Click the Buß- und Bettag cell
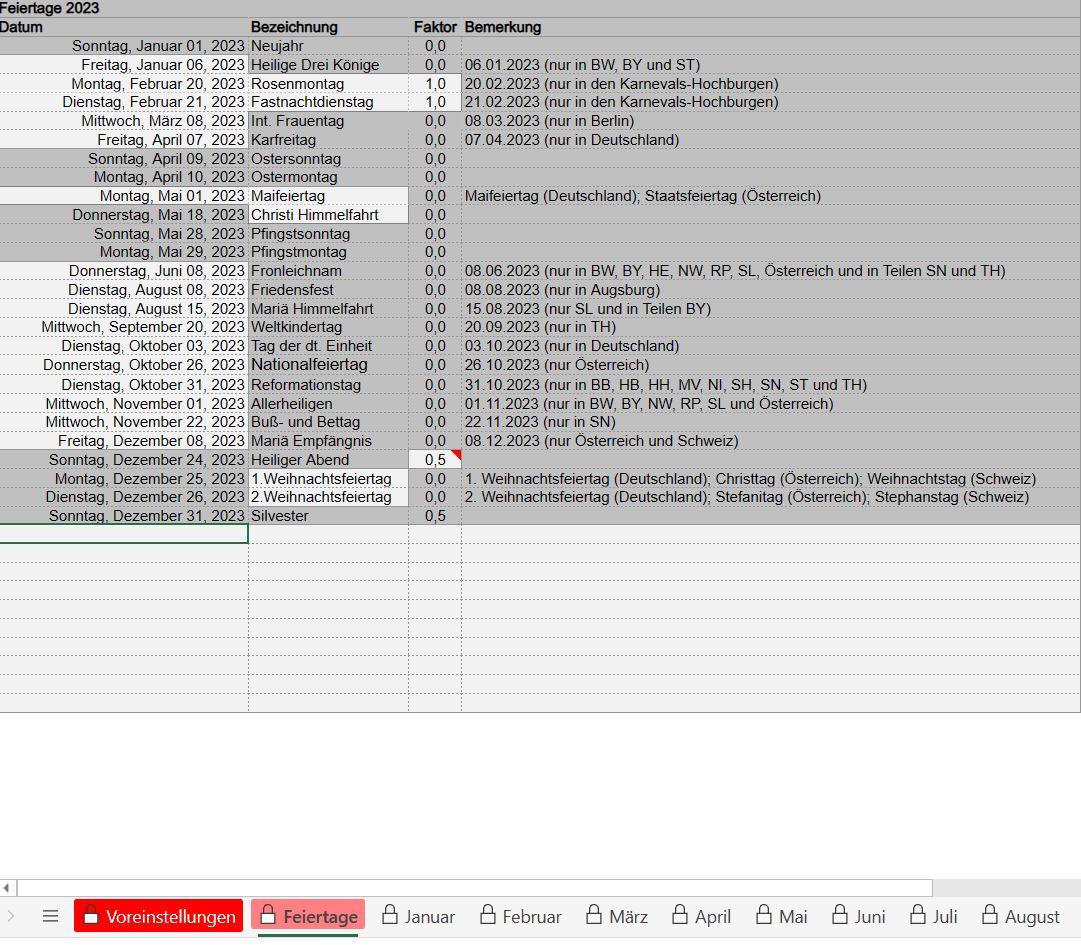This screenshot has width=1081, height=945. tap(328, 422)
